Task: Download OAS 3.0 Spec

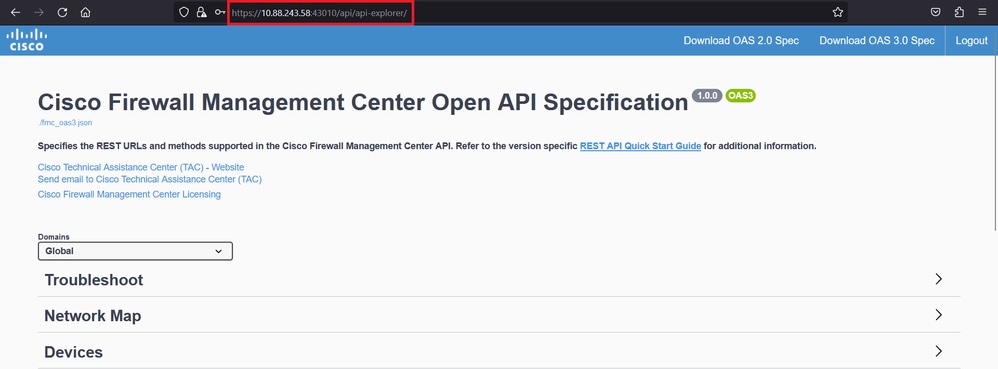Action: tap(876, 40)
